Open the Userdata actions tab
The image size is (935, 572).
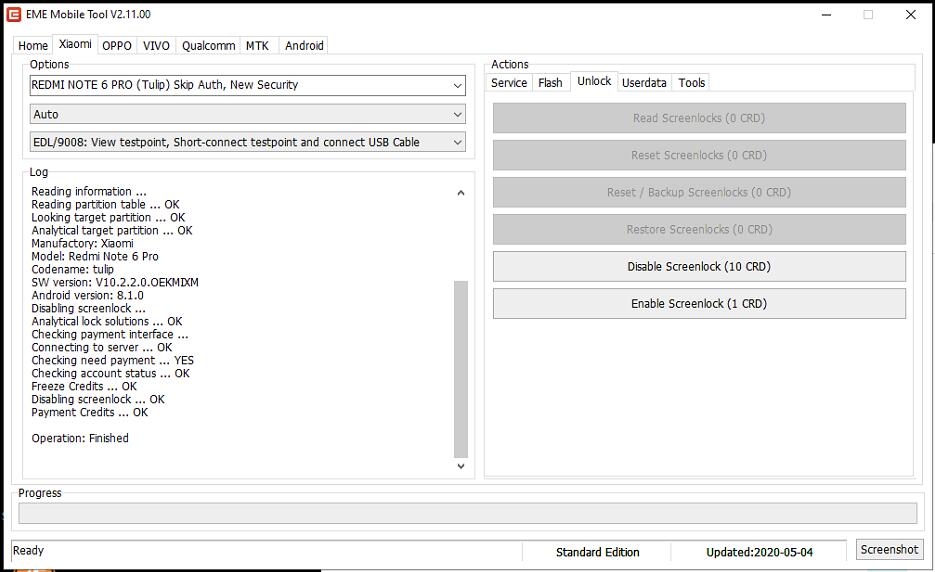(644, 82)
